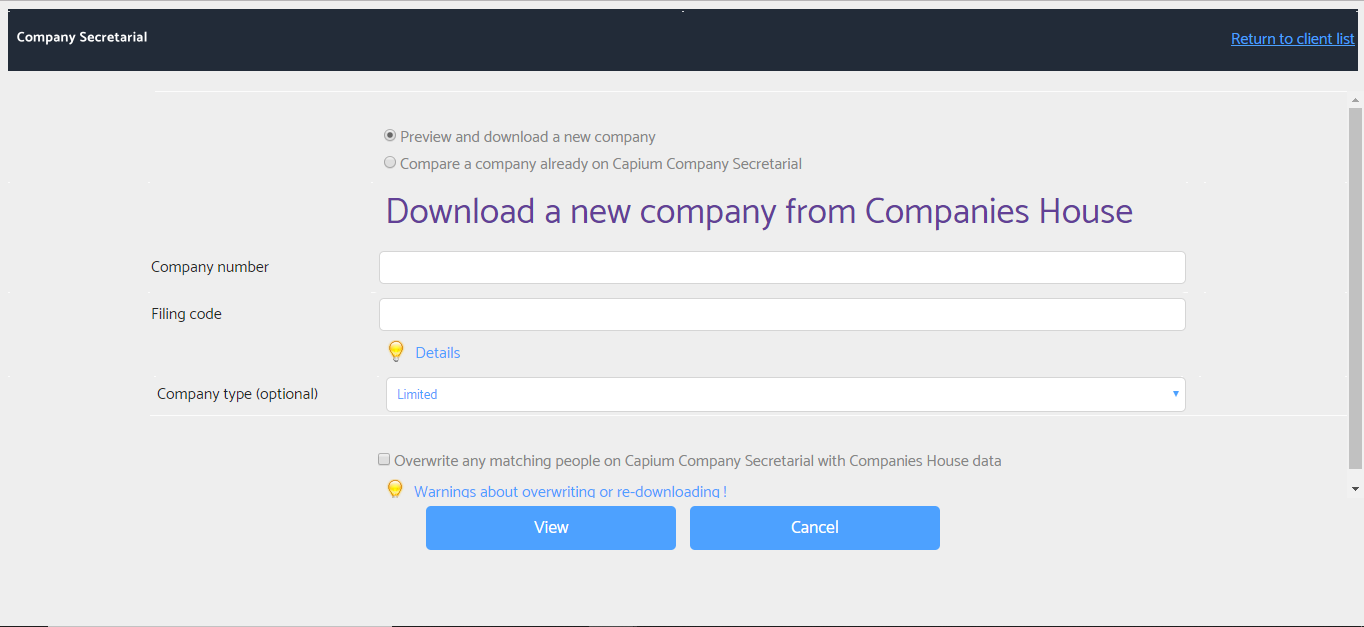The image size is (1364, 627).
Task: Click the View button
Action: tap(551, 528)
